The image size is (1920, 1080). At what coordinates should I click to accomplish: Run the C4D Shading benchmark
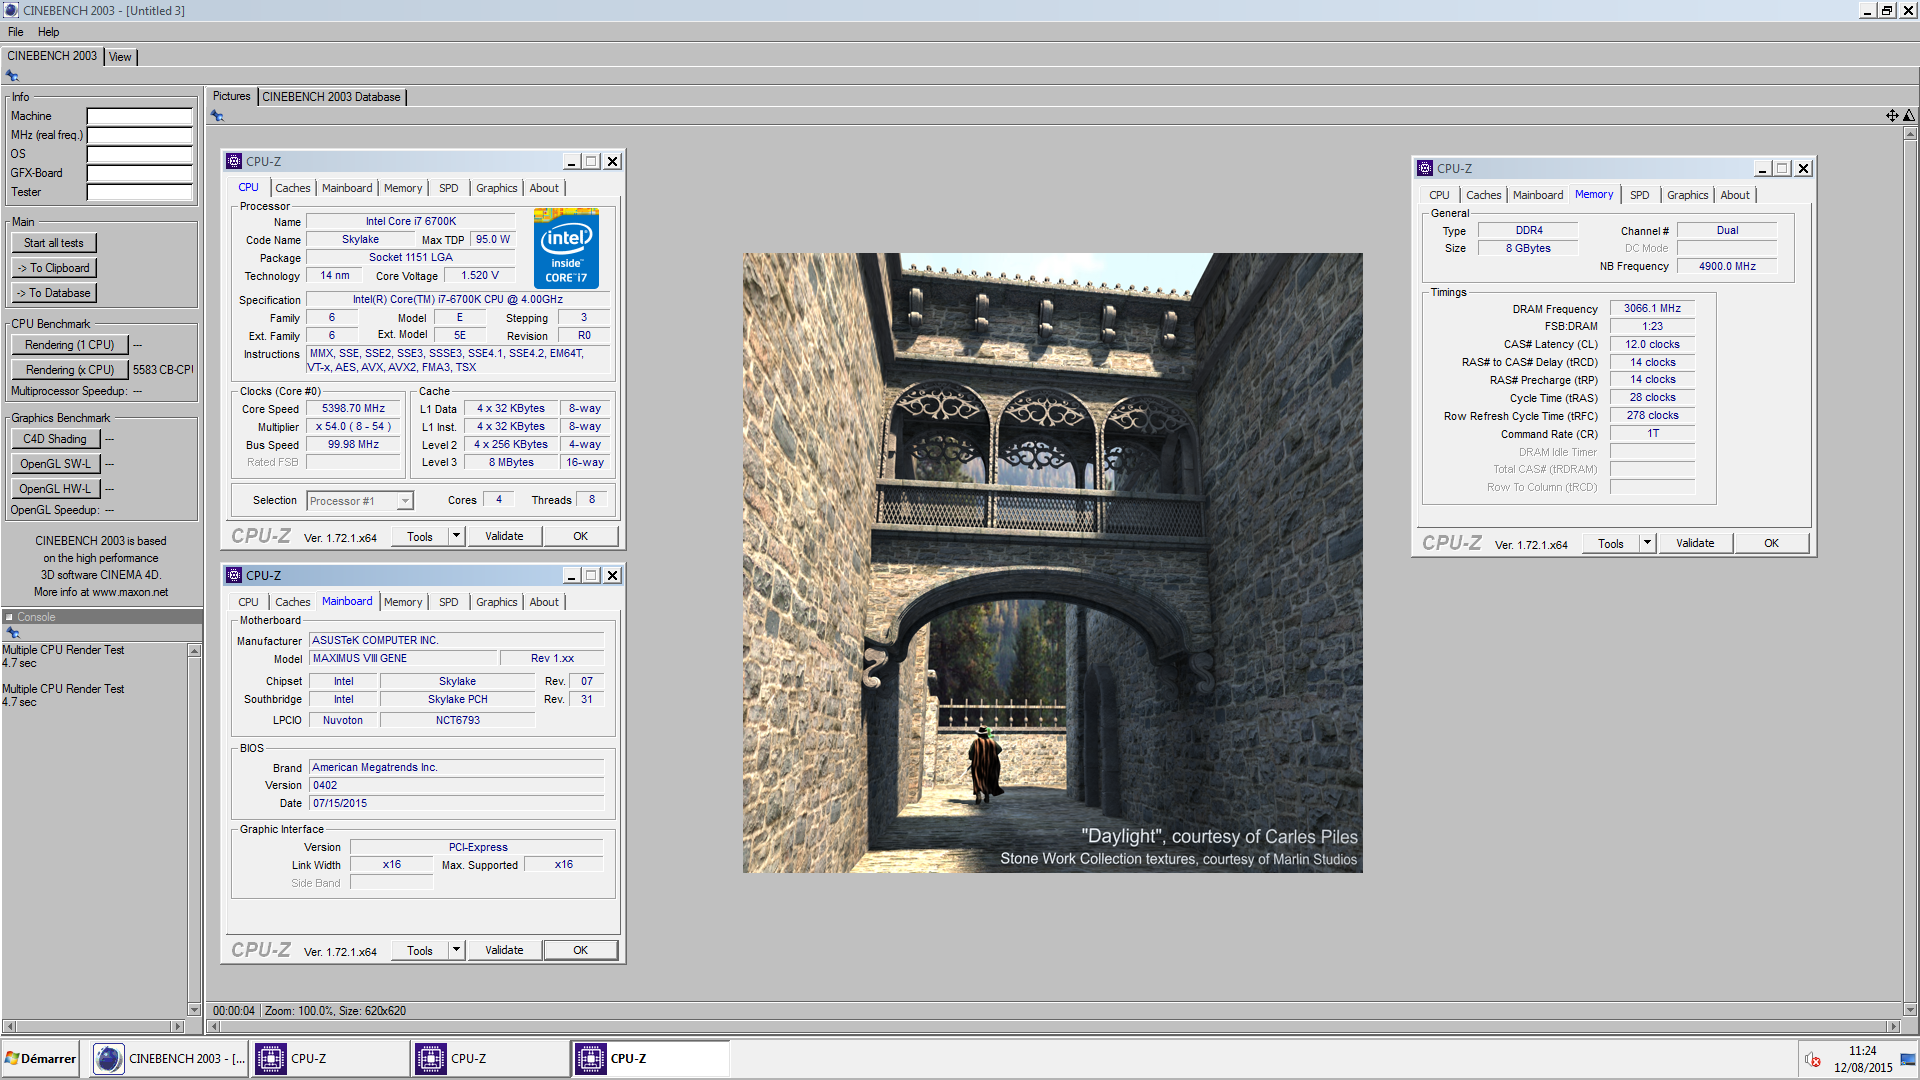[x=55, y=439]
